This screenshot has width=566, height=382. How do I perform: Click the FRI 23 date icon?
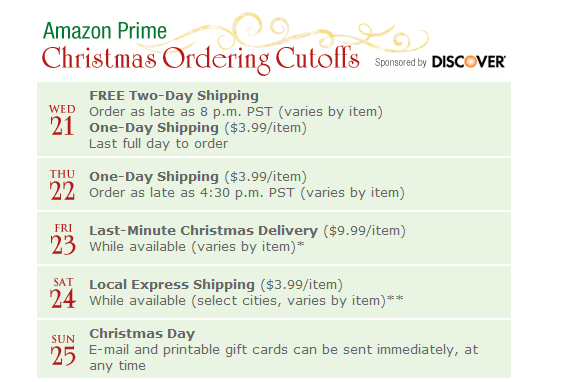tap(63, 239)
